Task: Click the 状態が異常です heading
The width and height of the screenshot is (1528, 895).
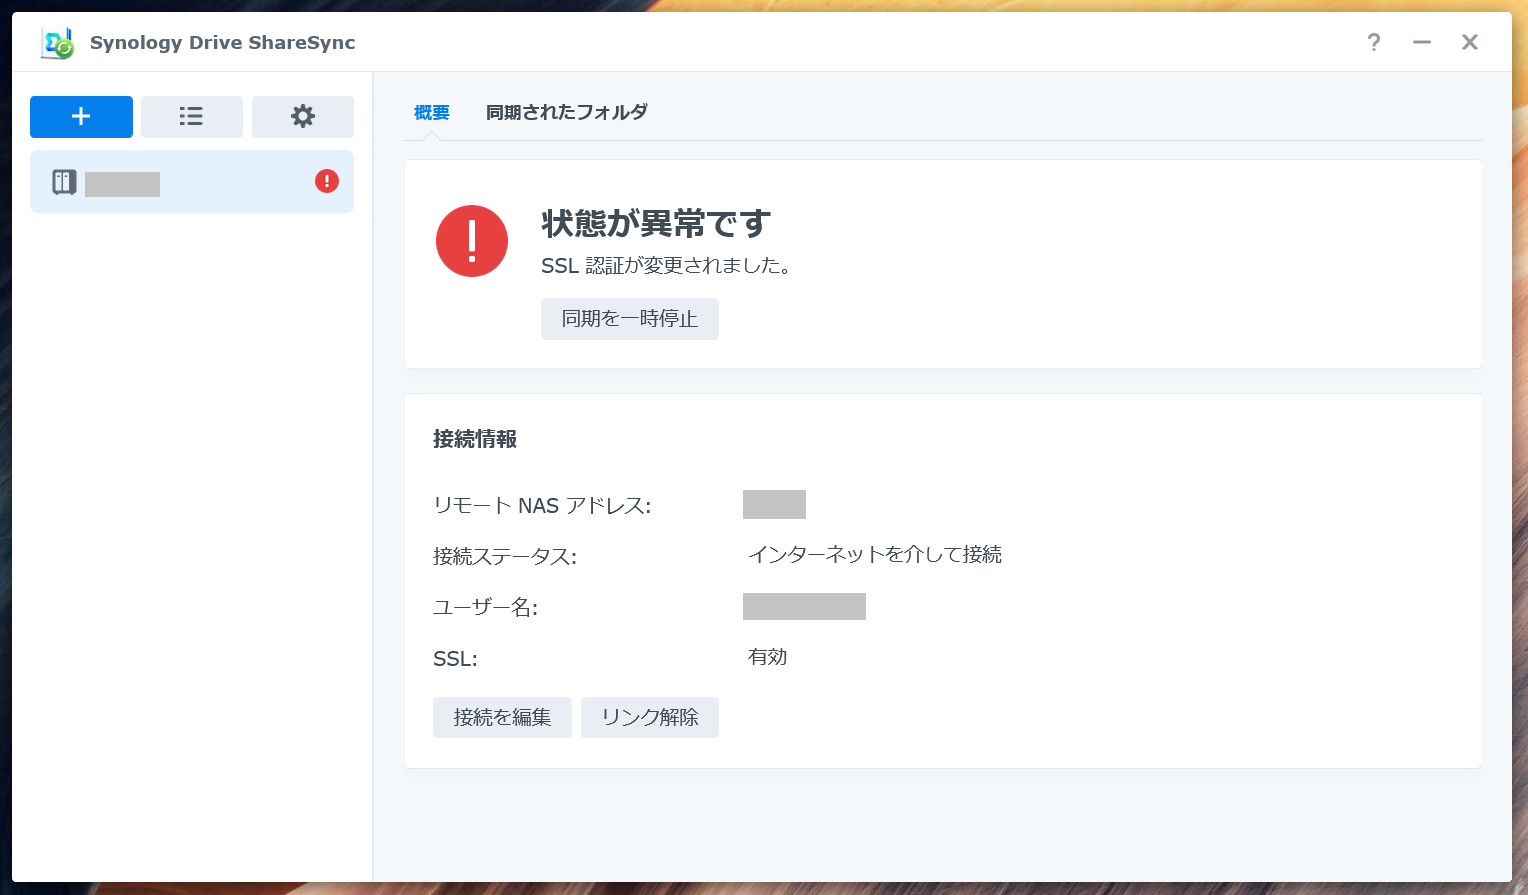Action: point(655,225)
